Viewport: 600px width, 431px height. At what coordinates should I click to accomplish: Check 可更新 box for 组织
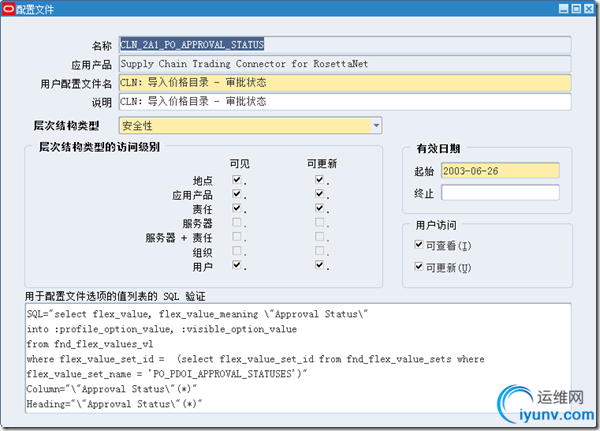(x=320, y=250)
